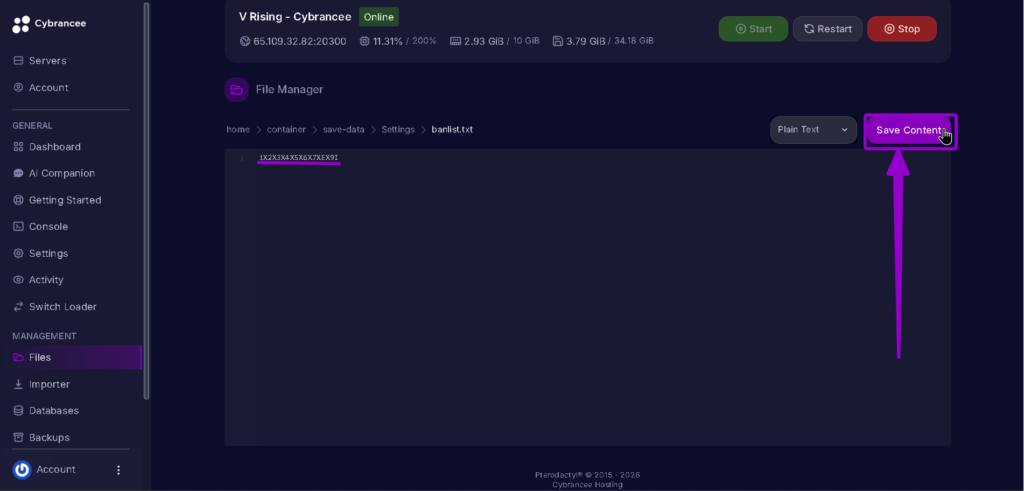The width and height of the screenshot is (1024, 491).
Task: Navigate to save-data breadcrumb
Action: (344, 129)
